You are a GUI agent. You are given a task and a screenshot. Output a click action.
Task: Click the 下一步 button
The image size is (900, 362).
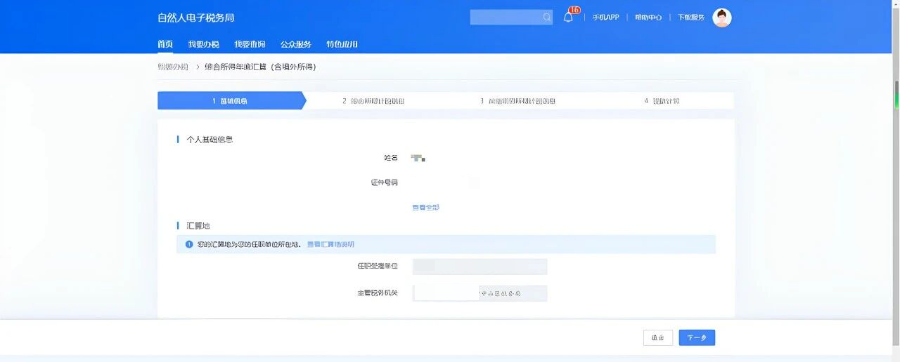pyautogui.click(x=697, y=338)
